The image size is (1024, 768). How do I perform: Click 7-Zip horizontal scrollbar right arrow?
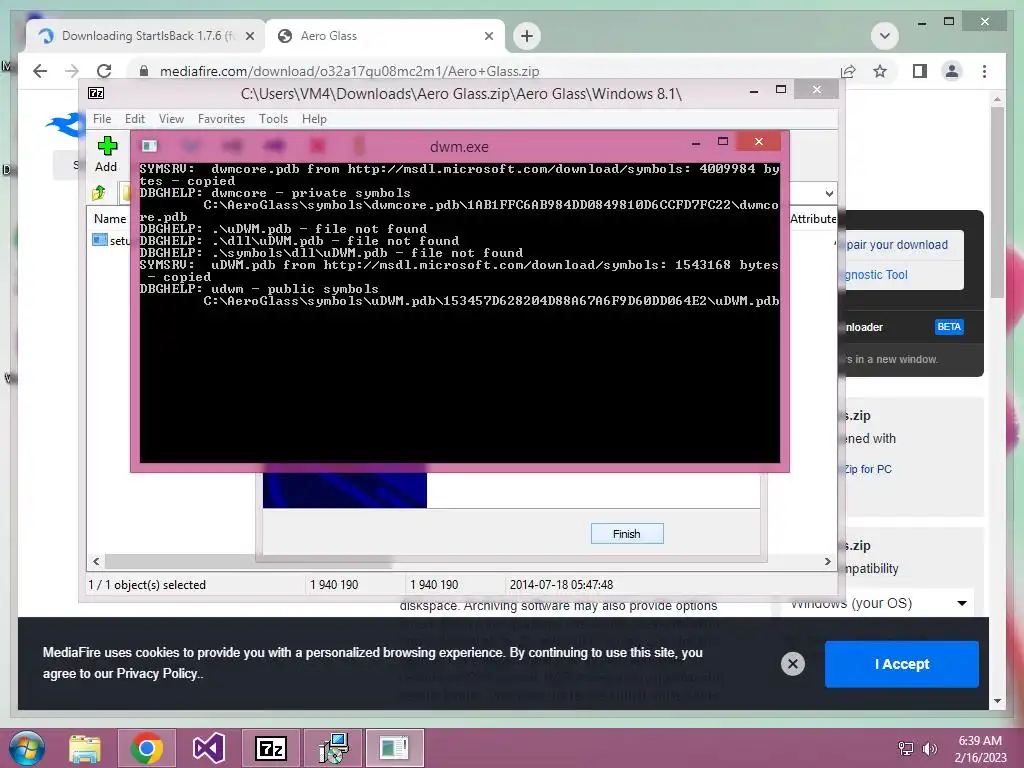[827, 562]
